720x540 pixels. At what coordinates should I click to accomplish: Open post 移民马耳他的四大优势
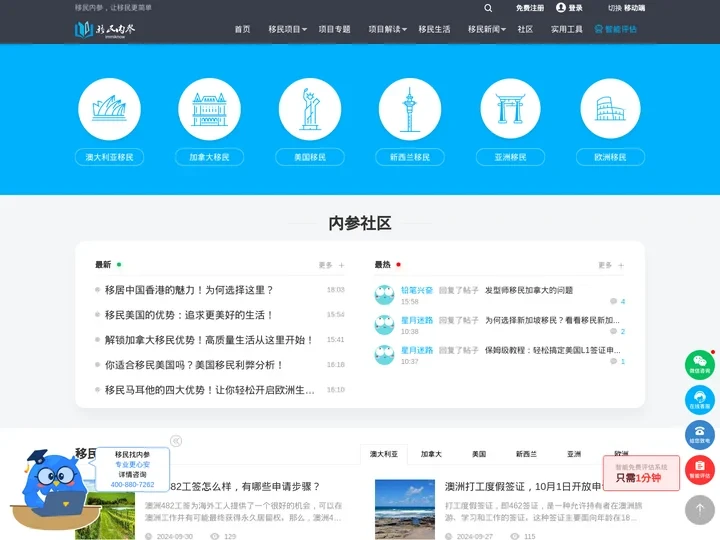pyautogui.click(x=210, y=390)
